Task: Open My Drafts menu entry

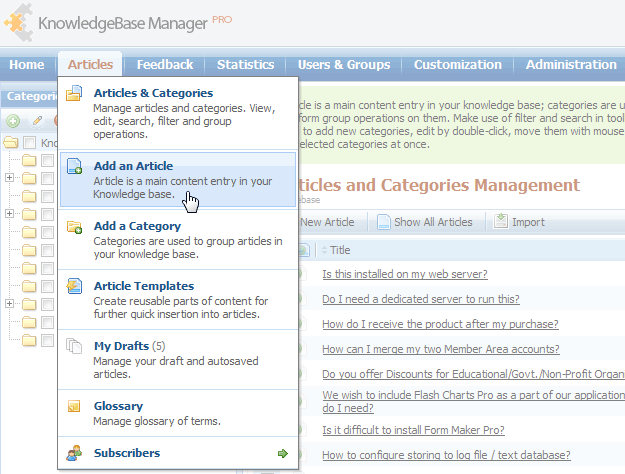Action: (x=178, y=359)
